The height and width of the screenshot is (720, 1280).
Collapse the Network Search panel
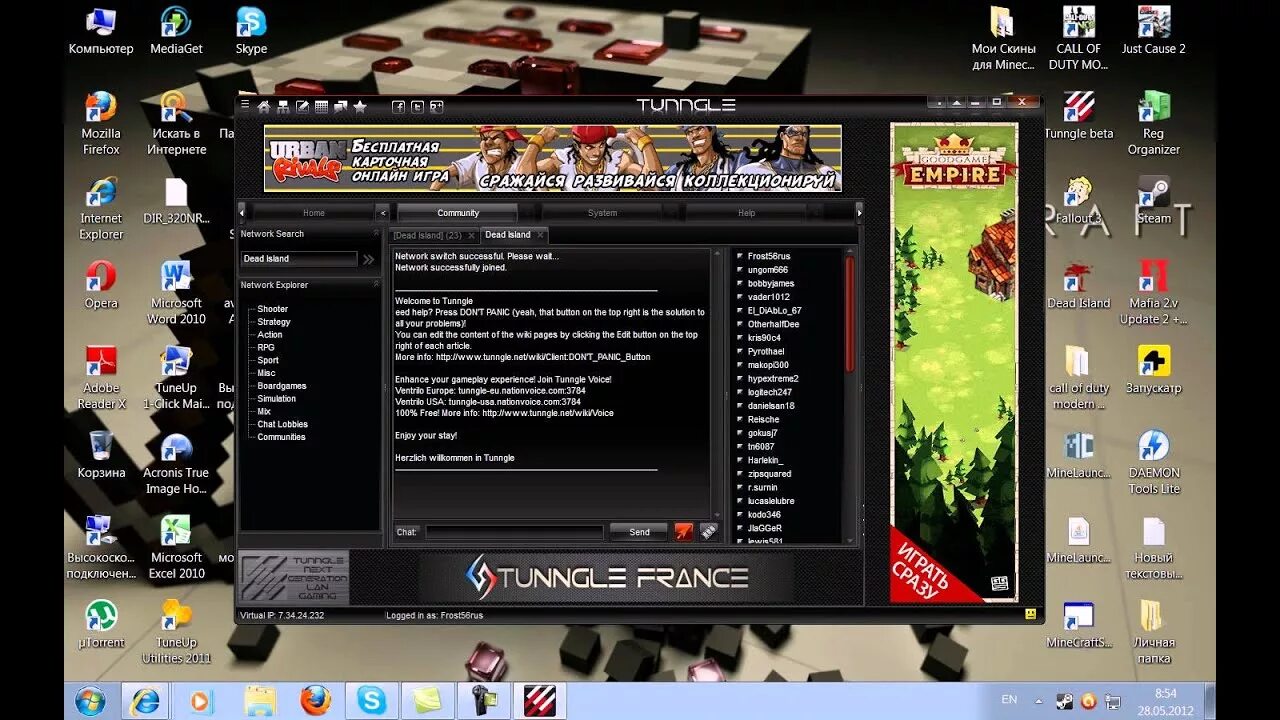pyautogui.click(x=376, y=233)
